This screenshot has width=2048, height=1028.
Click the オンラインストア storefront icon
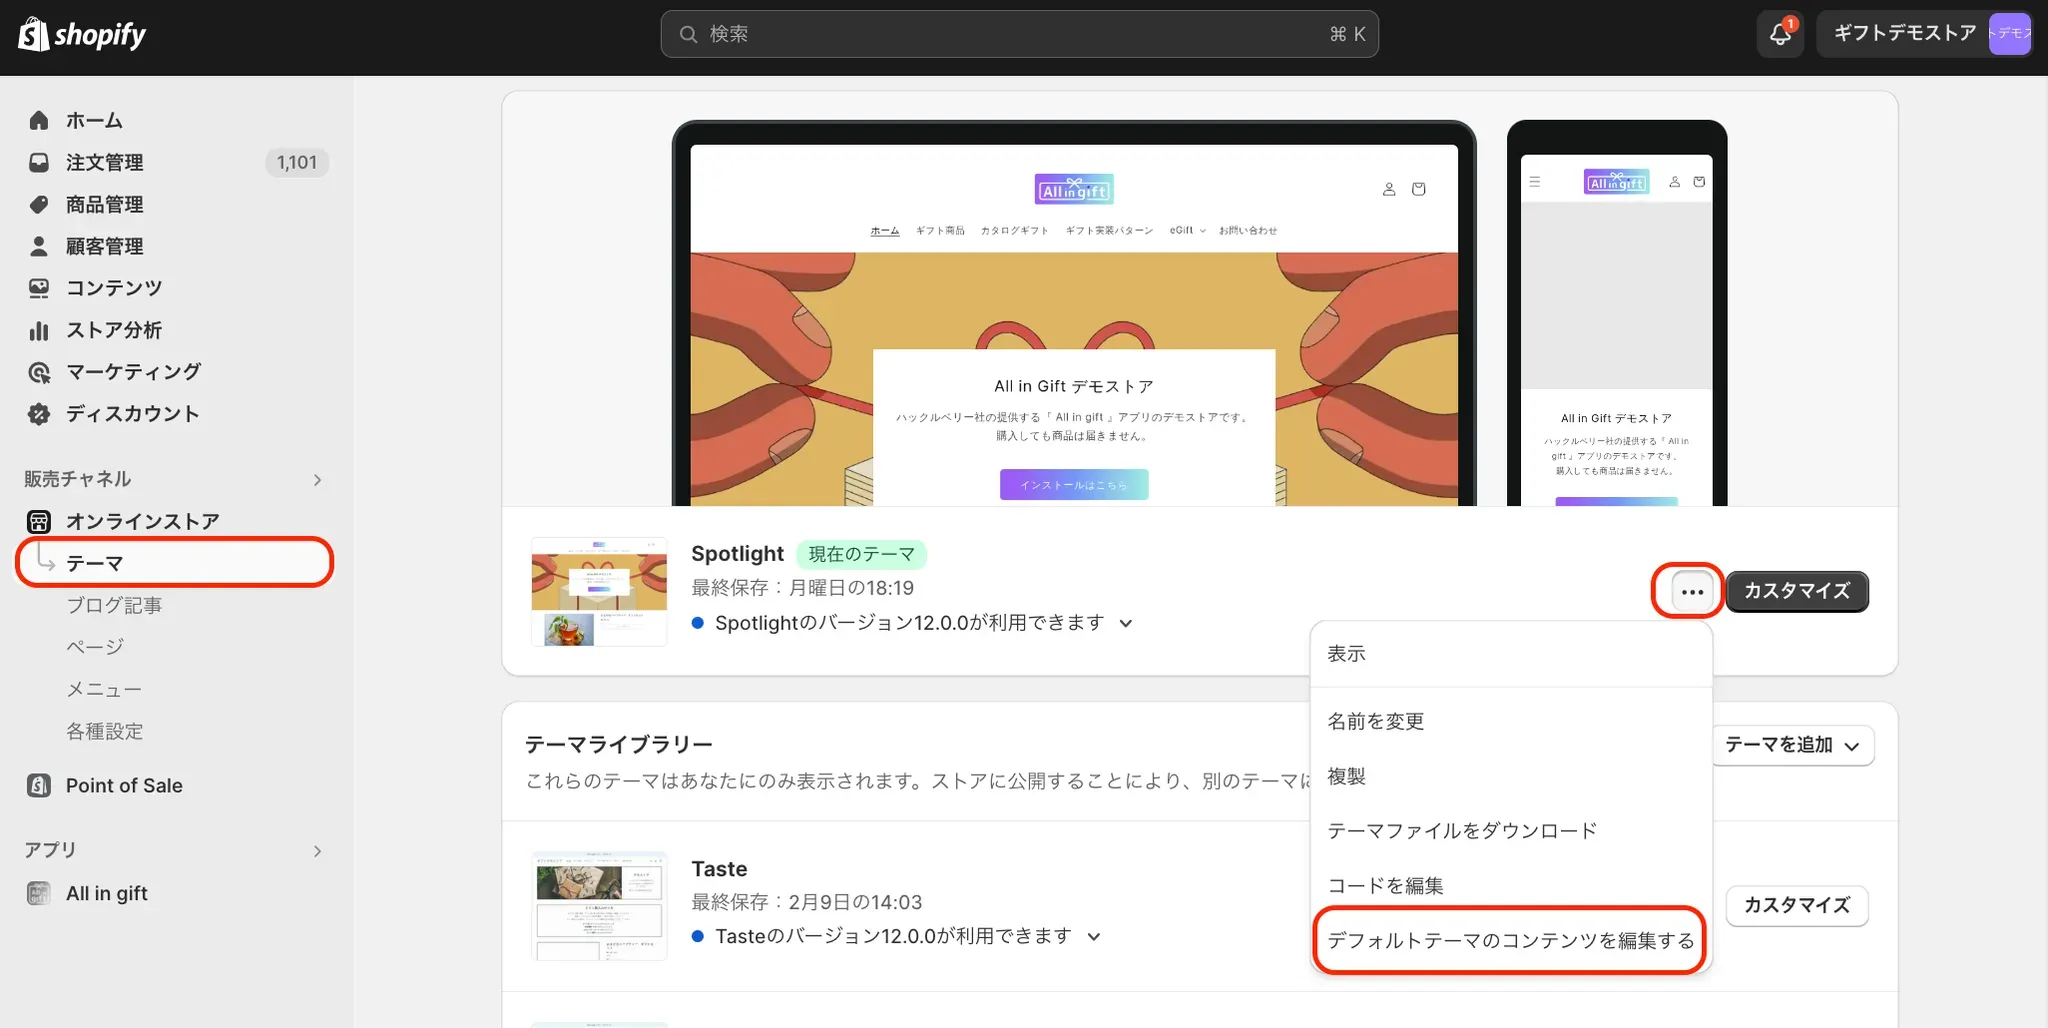coord(39,521)
